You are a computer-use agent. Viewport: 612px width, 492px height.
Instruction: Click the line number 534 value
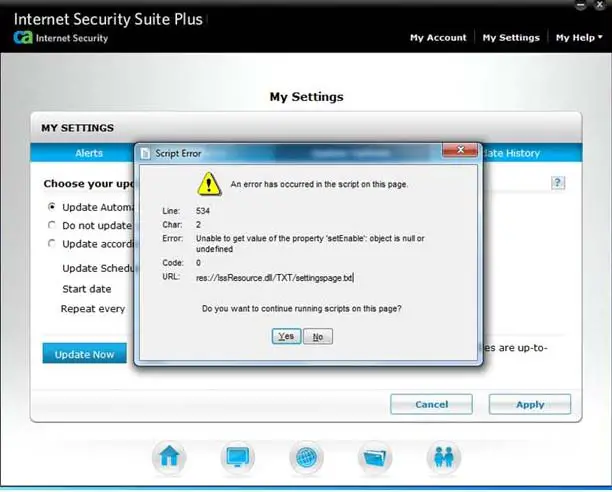203,211
